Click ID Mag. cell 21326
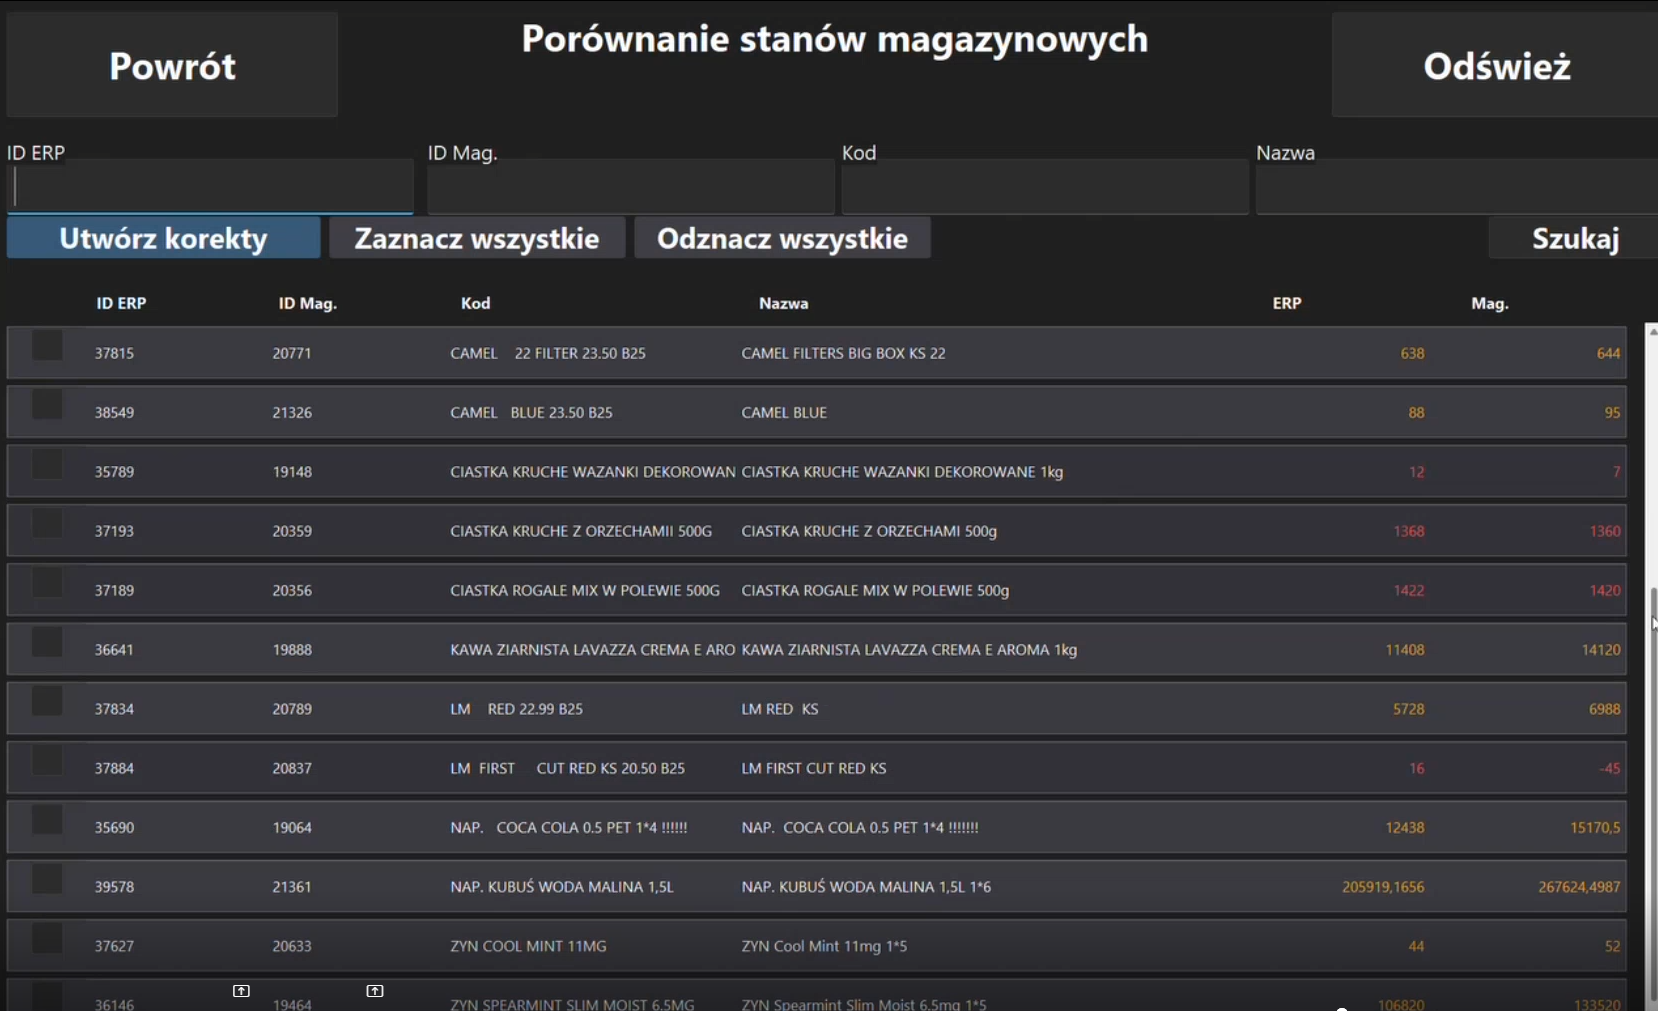This screenshot has width=1658, height=1011. (292, 412)
